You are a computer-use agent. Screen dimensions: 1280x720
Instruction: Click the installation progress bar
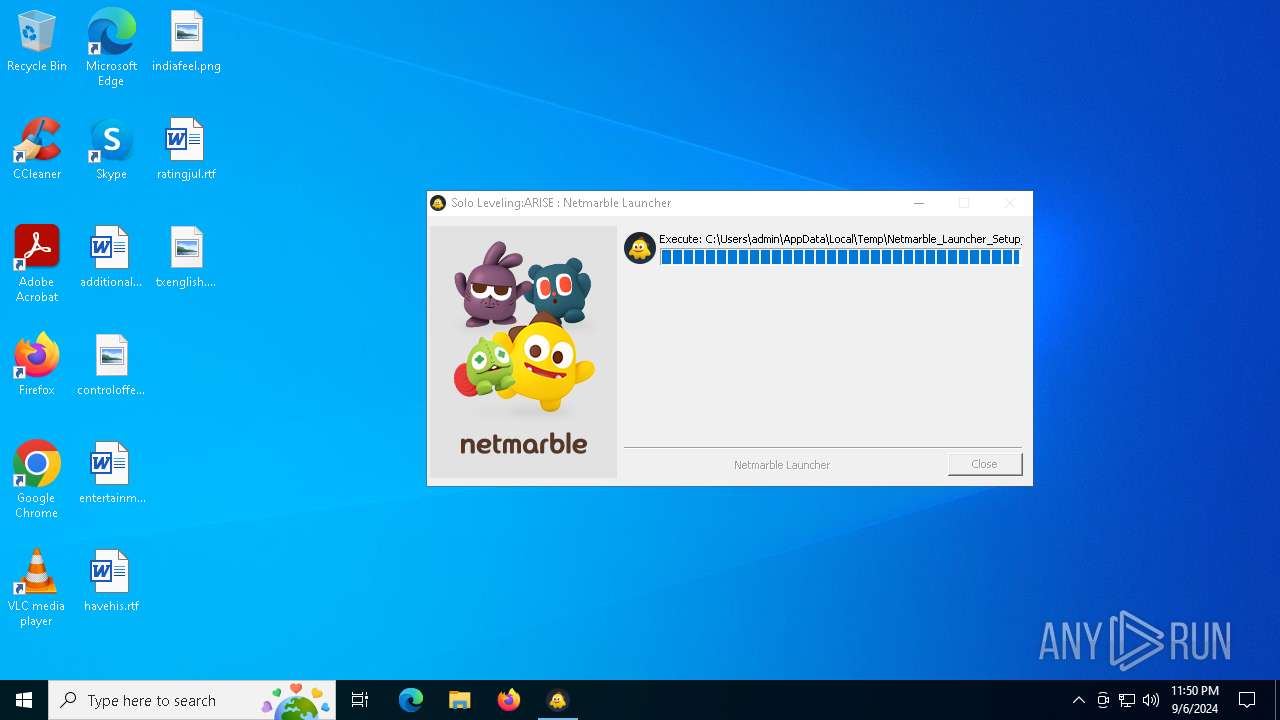pyautogui.click(x=840, y=257)
